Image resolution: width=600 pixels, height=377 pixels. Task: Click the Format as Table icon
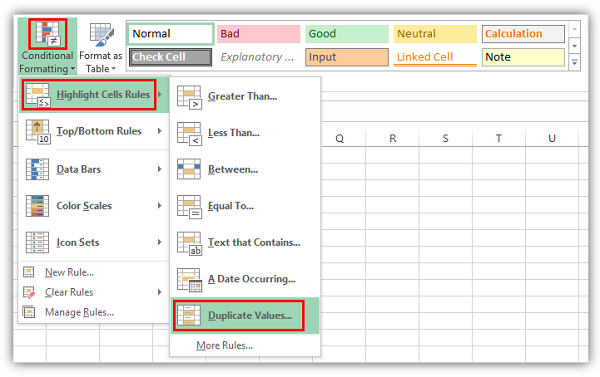click(x=101, y=34)
